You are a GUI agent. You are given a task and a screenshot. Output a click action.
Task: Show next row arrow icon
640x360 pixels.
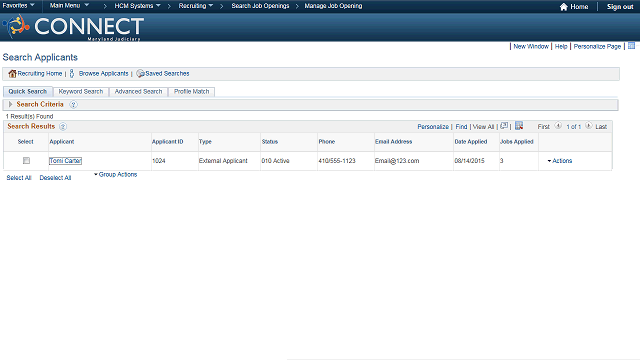(x=589, y=126)
